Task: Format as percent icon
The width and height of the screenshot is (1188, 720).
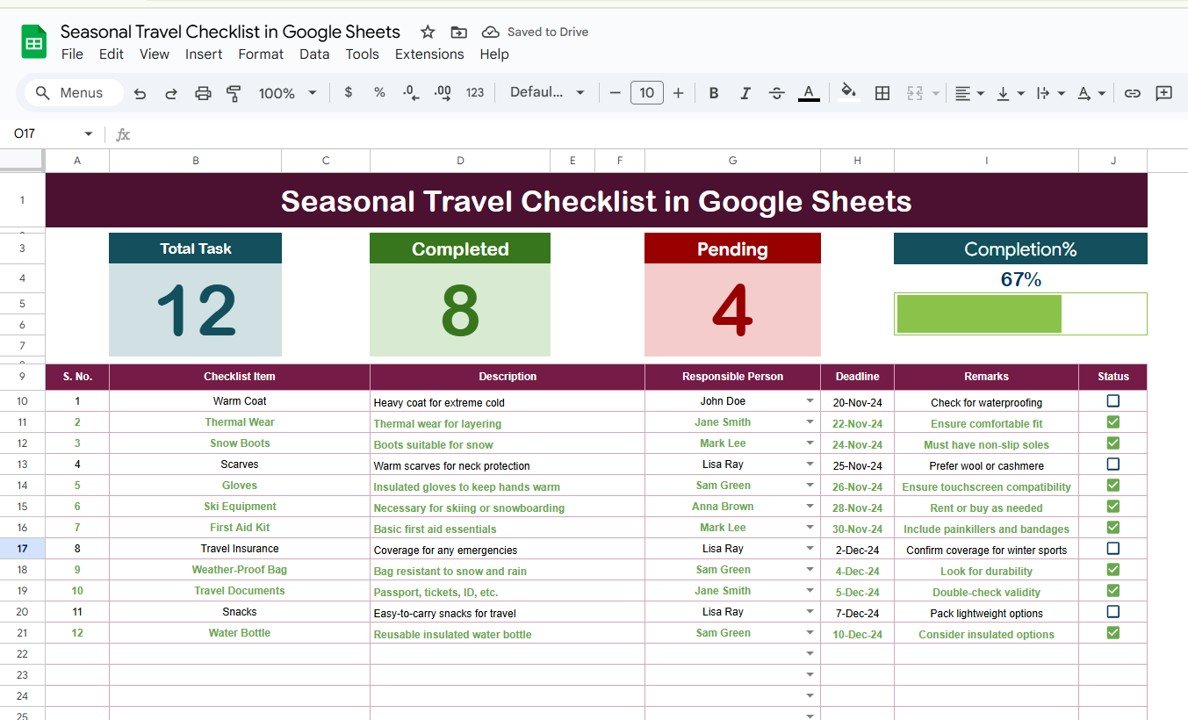Action: pos(379,92)
